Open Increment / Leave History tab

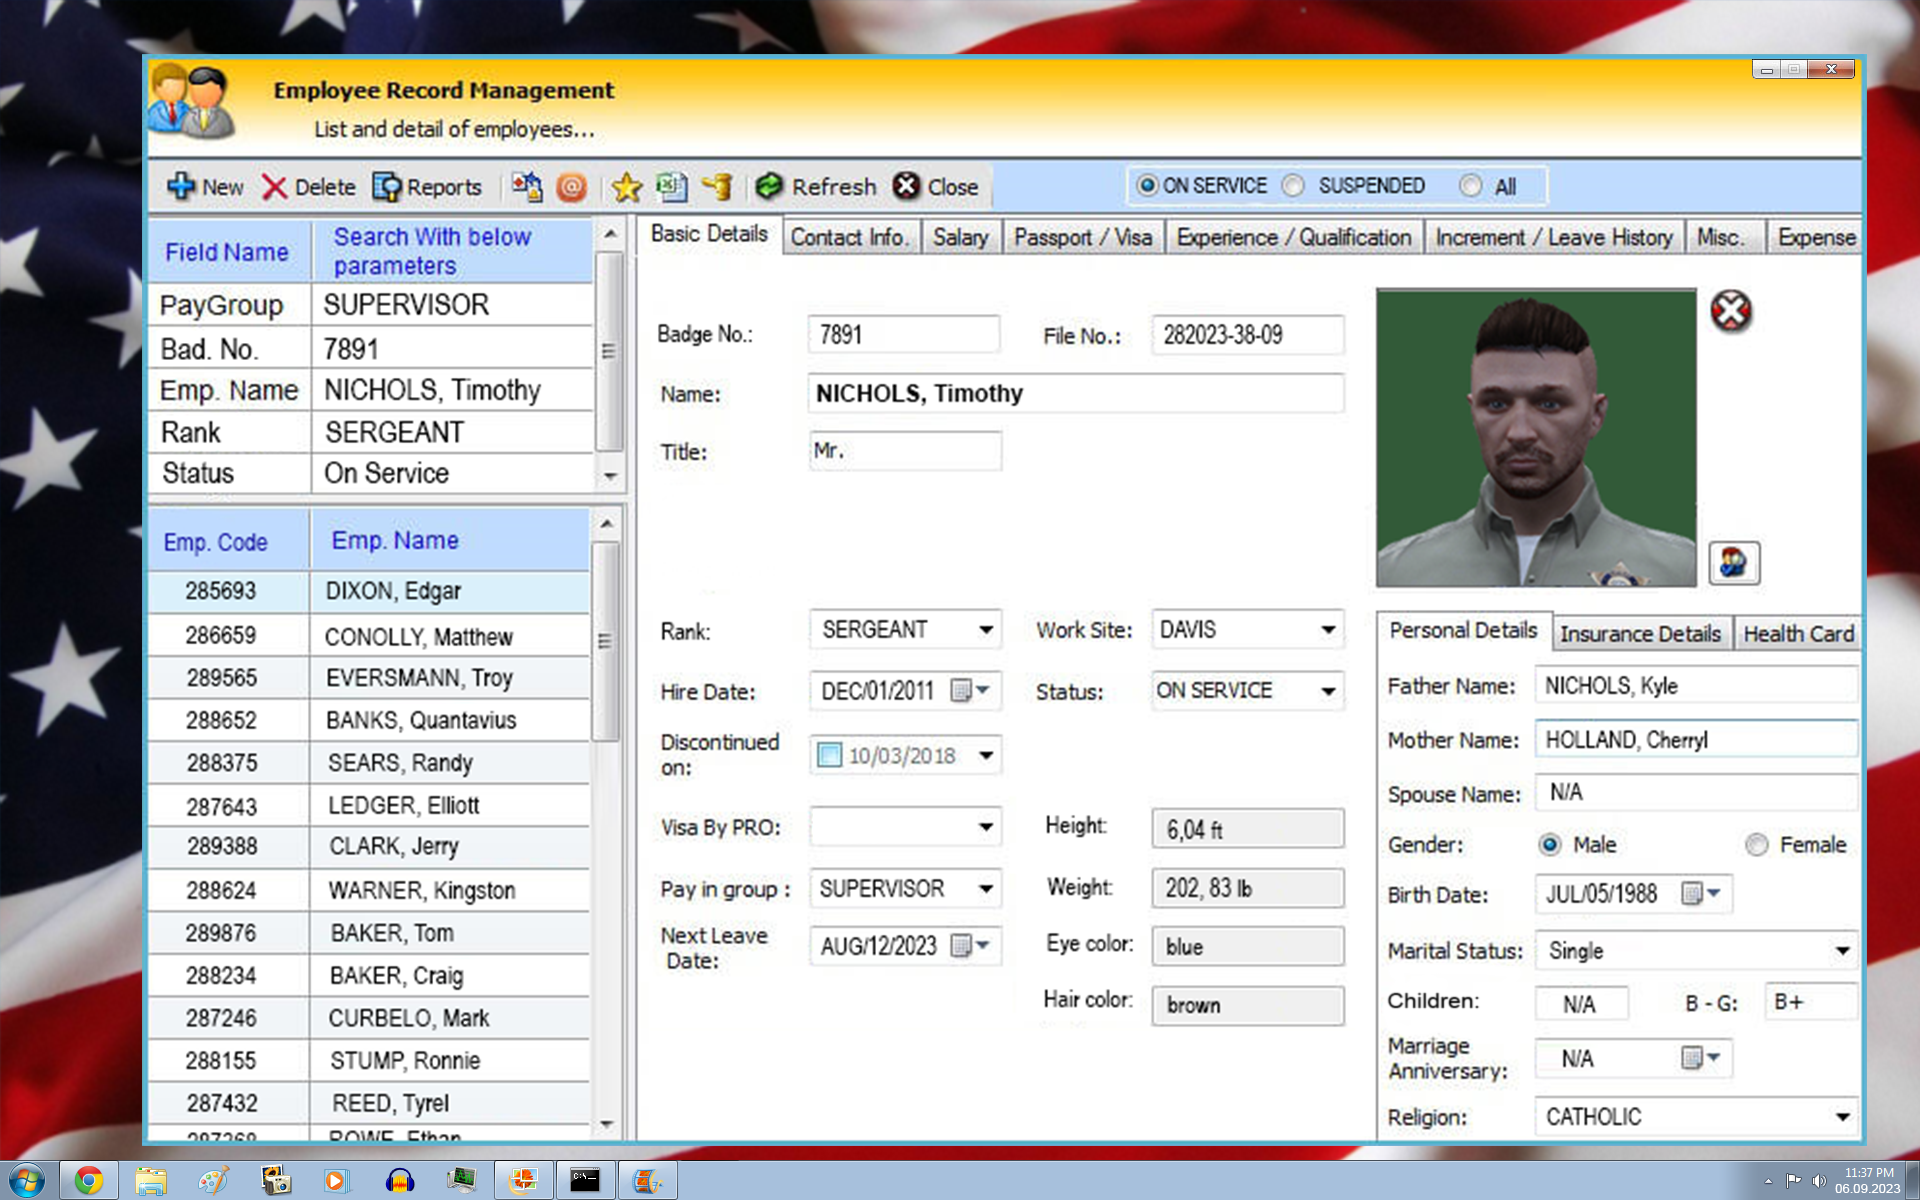(1554, 237)
